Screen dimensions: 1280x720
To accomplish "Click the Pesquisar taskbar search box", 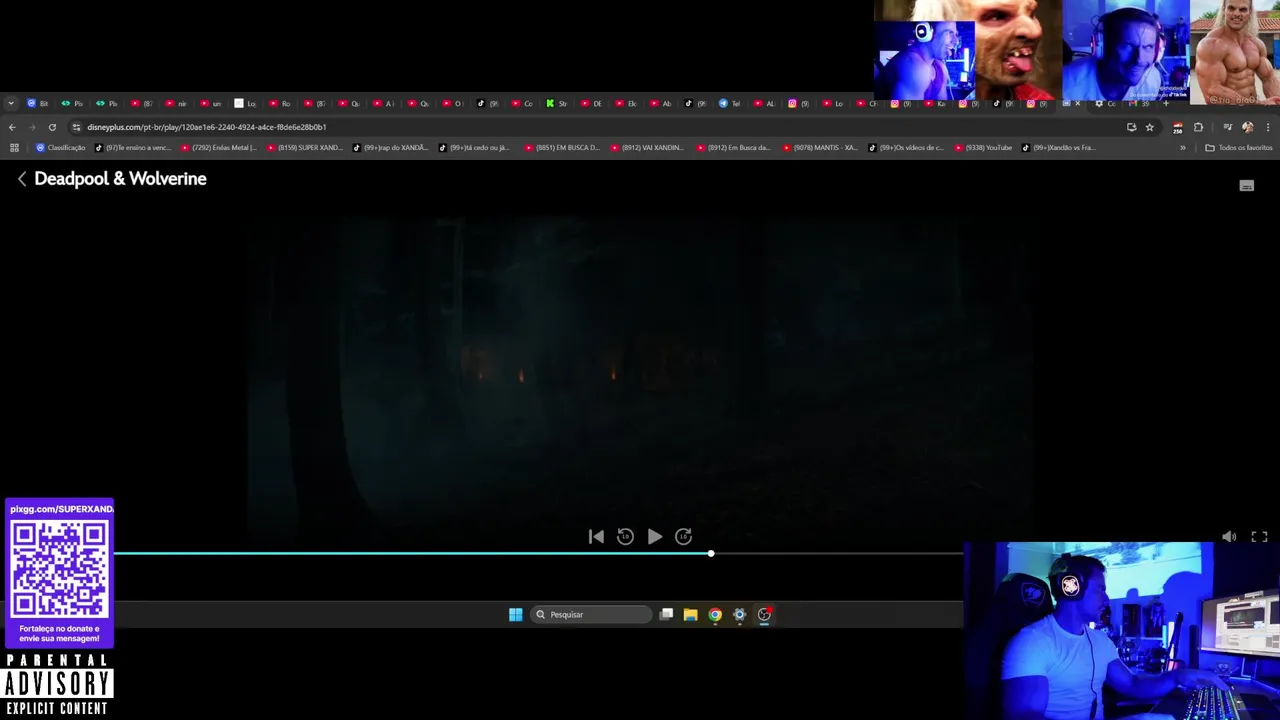I will pos(590,615).
